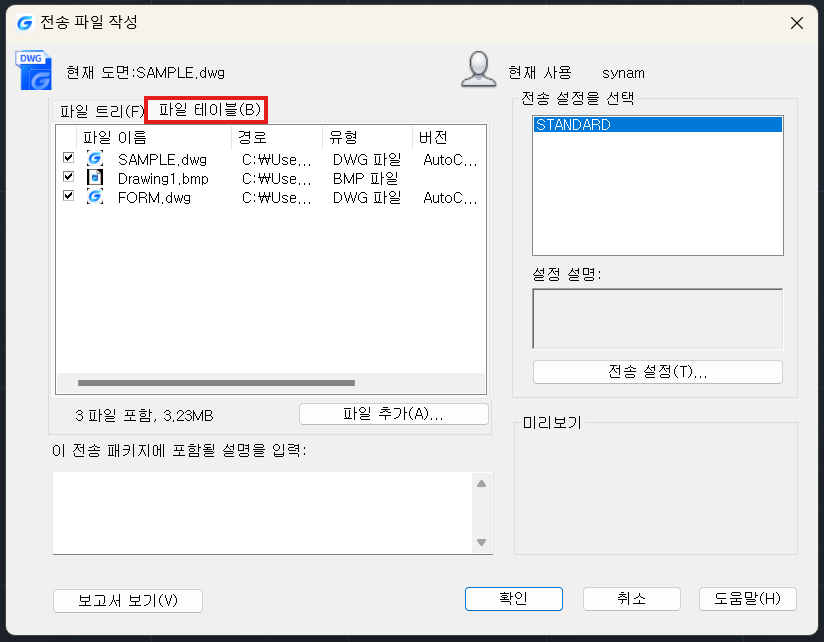Click the 3 파일 포함, 3.23MB summary text
Viewport: 824px width, 642px height.
(x=144, y=416)
